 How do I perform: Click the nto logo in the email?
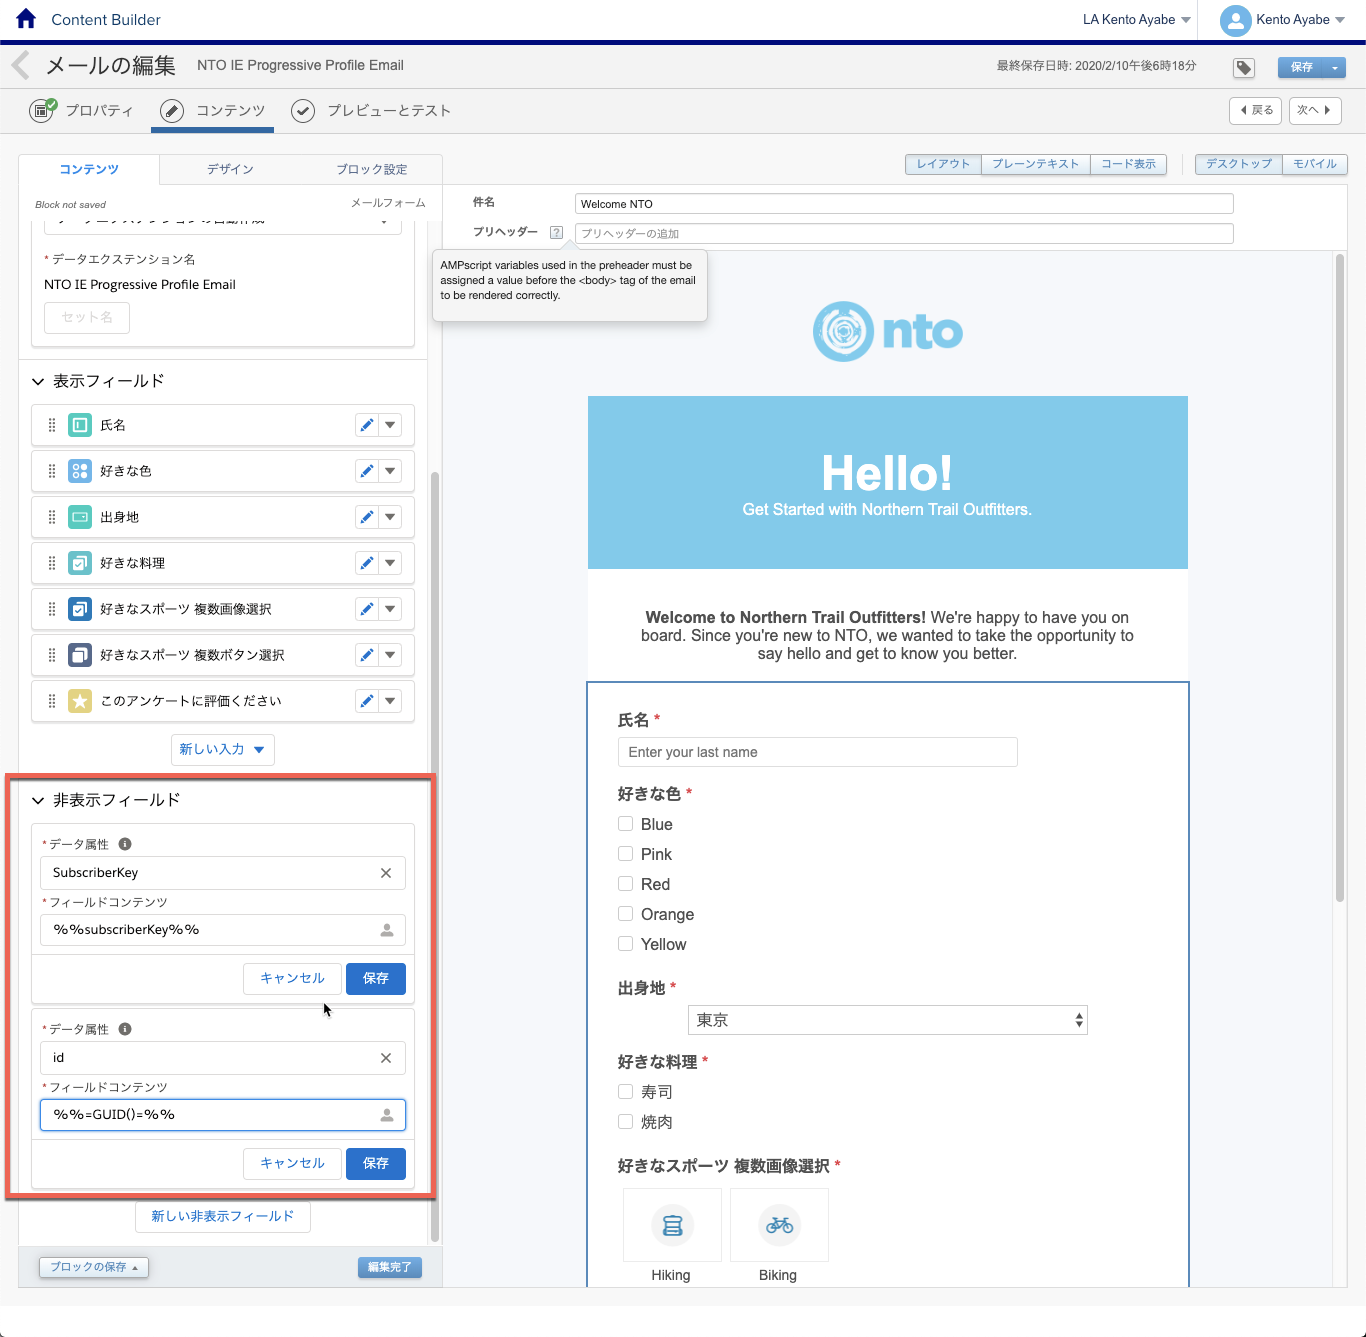pyautogui.click(x=887, y=331)
